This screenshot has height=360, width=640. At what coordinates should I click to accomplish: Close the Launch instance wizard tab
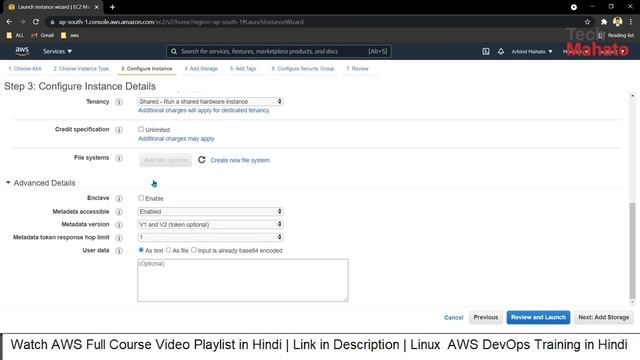click(x=96, y=7)
